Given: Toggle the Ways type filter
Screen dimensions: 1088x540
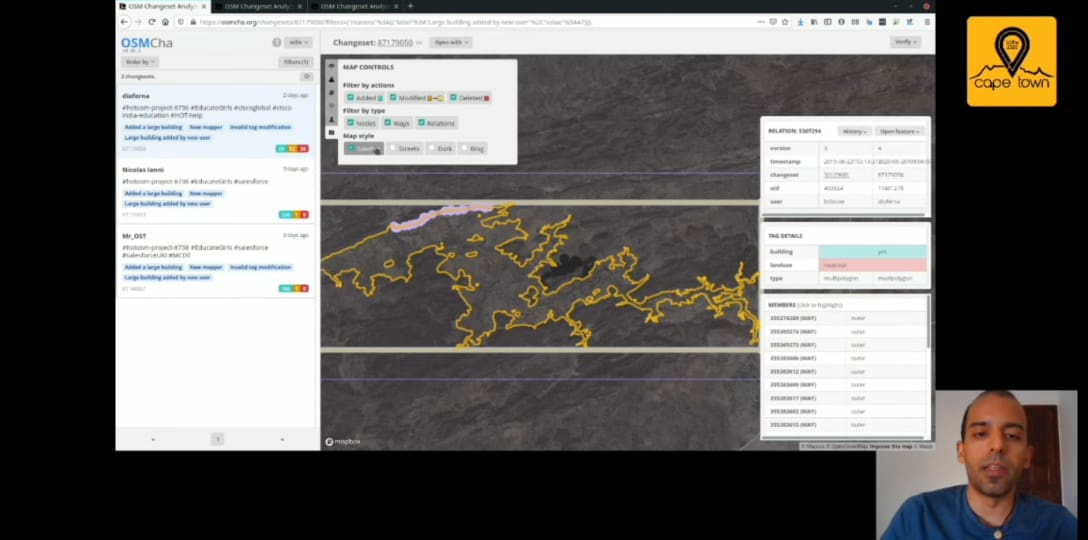Looking at the screenshot, I should pyautogui.click(x=396, y=123).
